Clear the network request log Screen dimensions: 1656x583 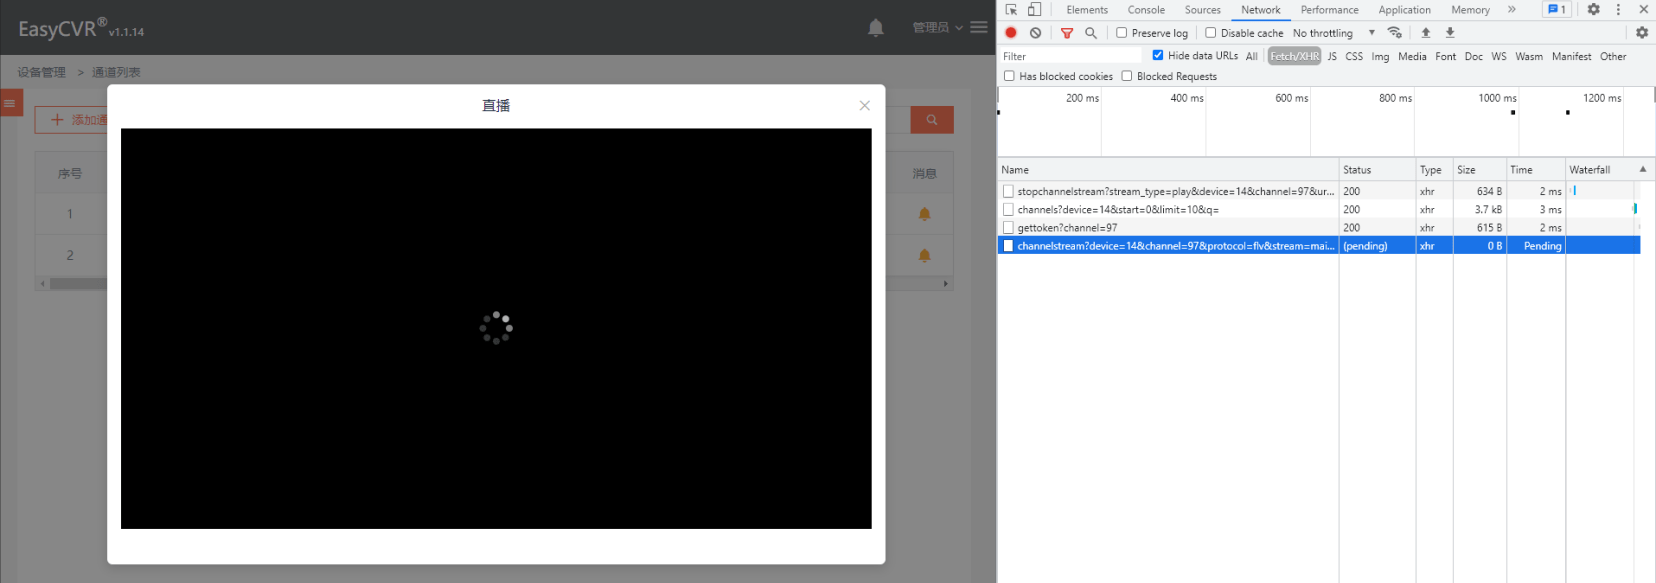[1035, 33]
